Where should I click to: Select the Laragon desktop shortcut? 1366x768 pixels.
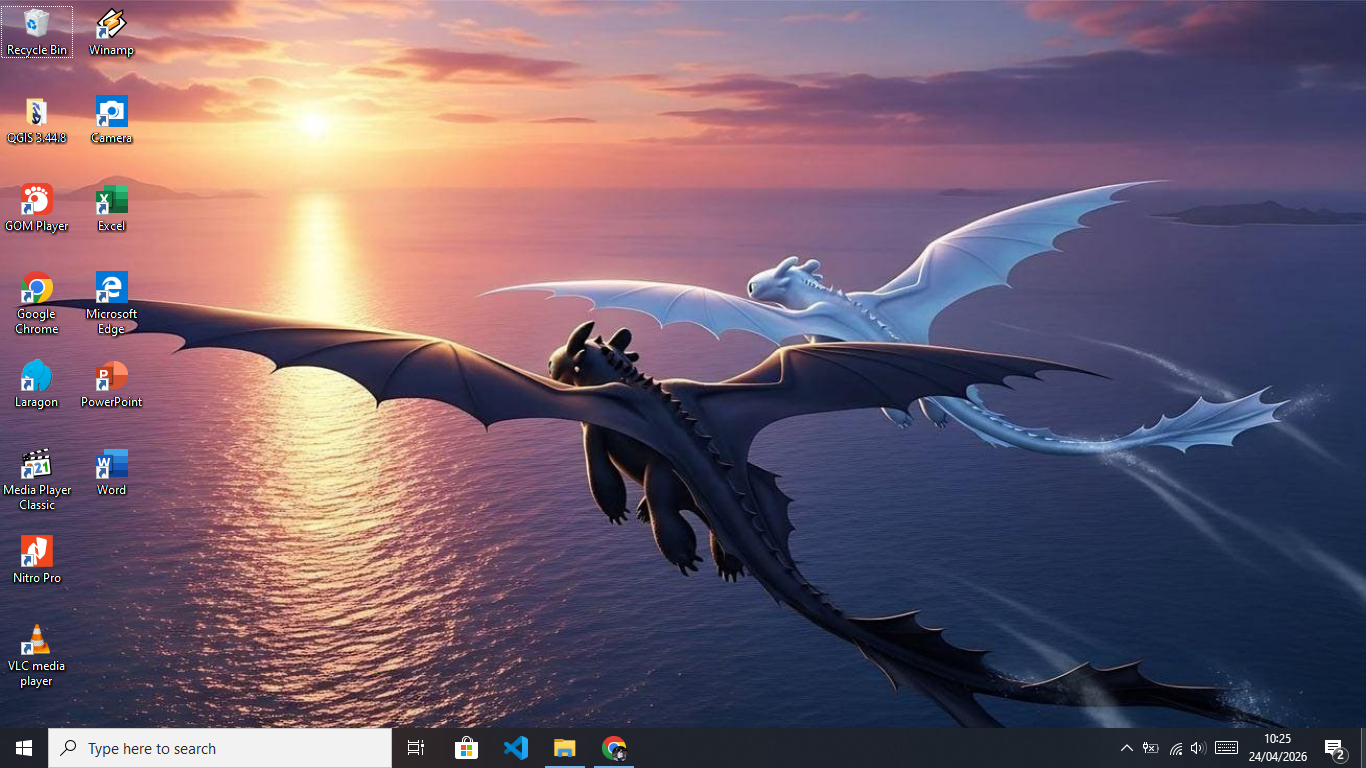(37, 384)
